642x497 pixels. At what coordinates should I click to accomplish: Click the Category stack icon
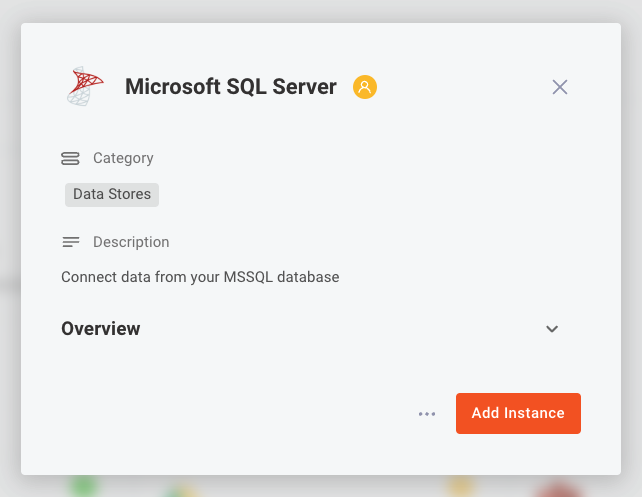(x=70, y=158)
